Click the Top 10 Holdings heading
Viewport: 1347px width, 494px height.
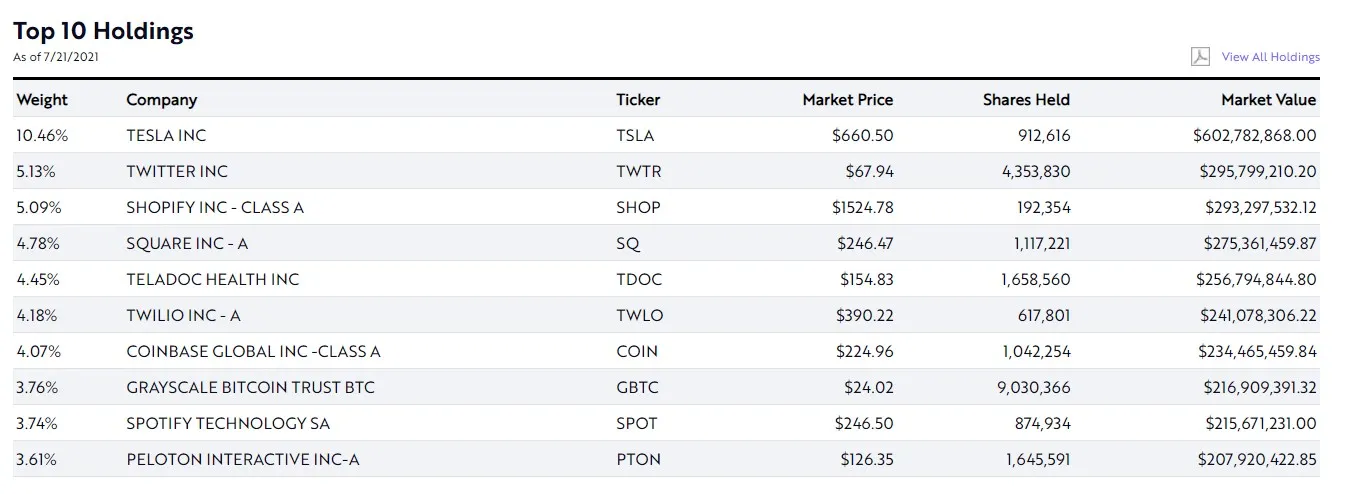[x=103, y=31]
